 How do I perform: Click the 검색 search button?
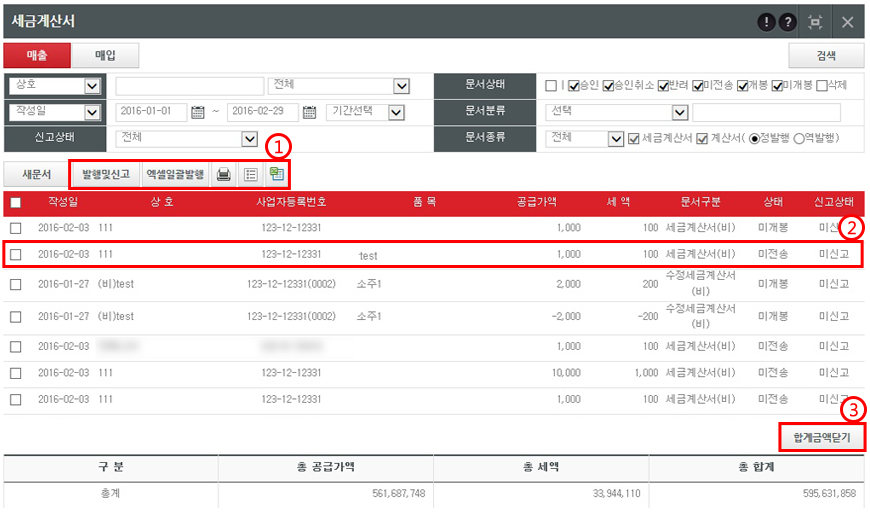(826, 56)
